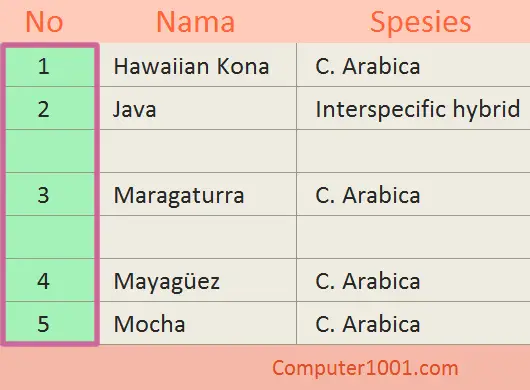This screenshot has width=530, height=390.
Task: Select C. Arabica in the Mocha row
Action: click(x=413, y=323)
